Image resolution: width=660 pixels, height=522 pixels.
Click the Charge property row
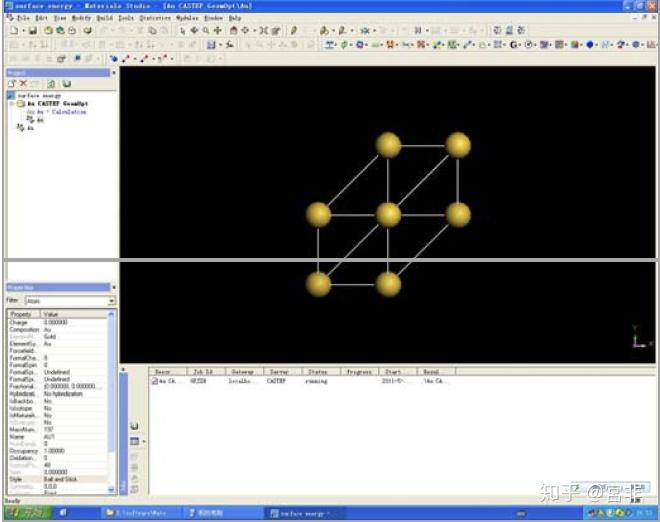[x=58, y=322]
